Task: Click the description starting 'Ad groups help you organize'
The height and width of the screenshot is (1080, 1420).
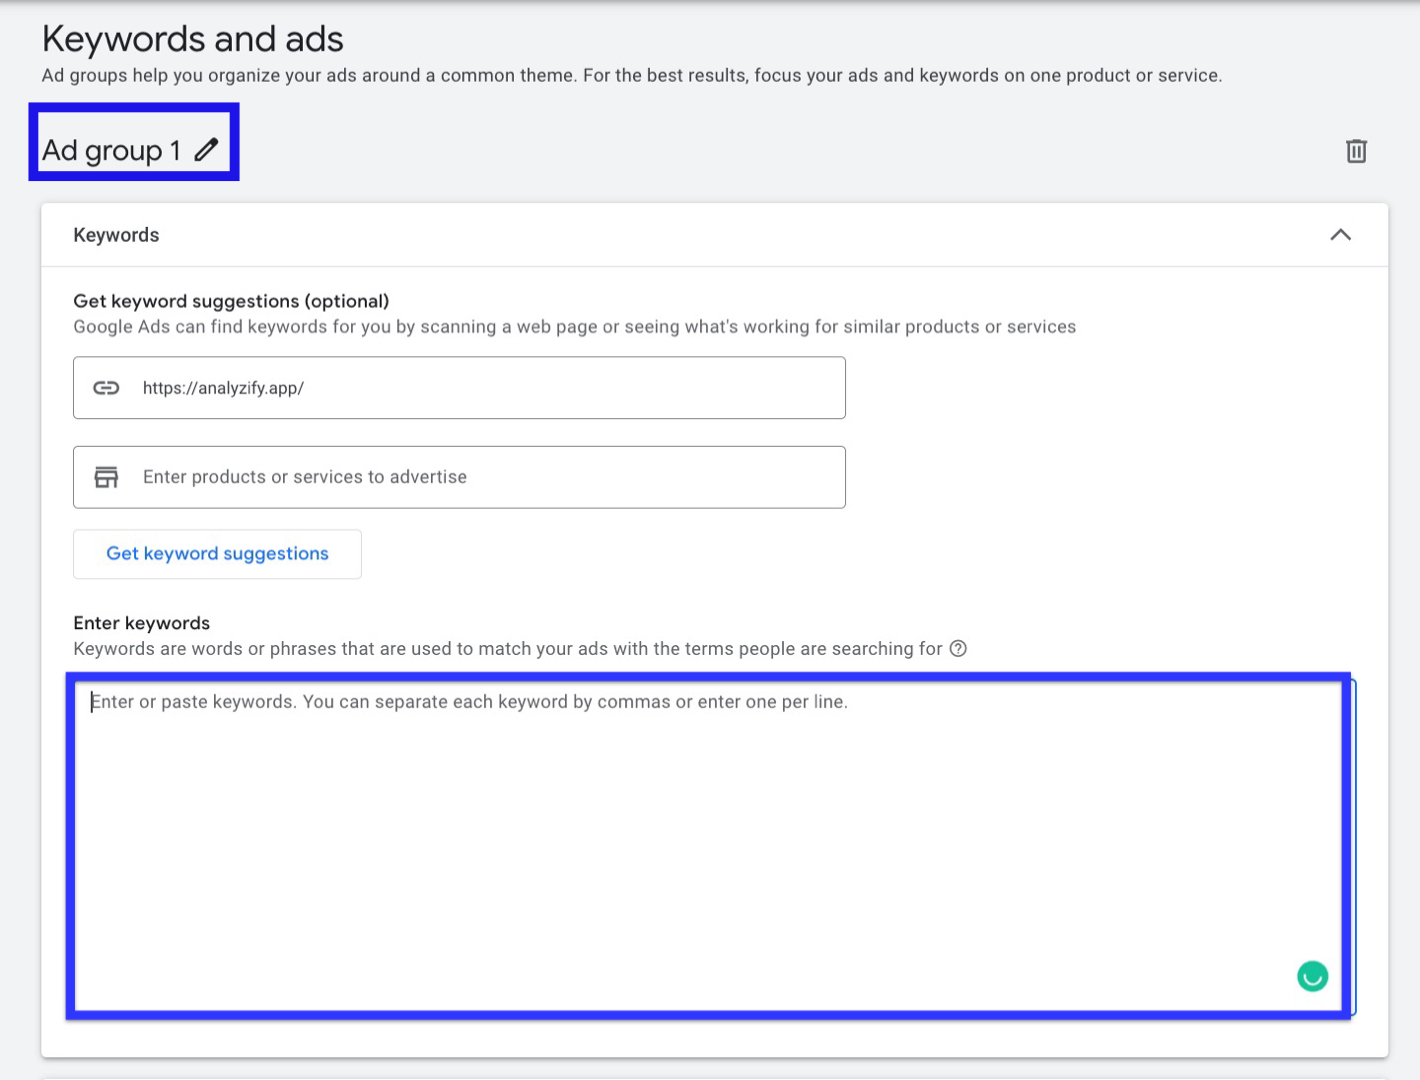Action: coord(632,76)
